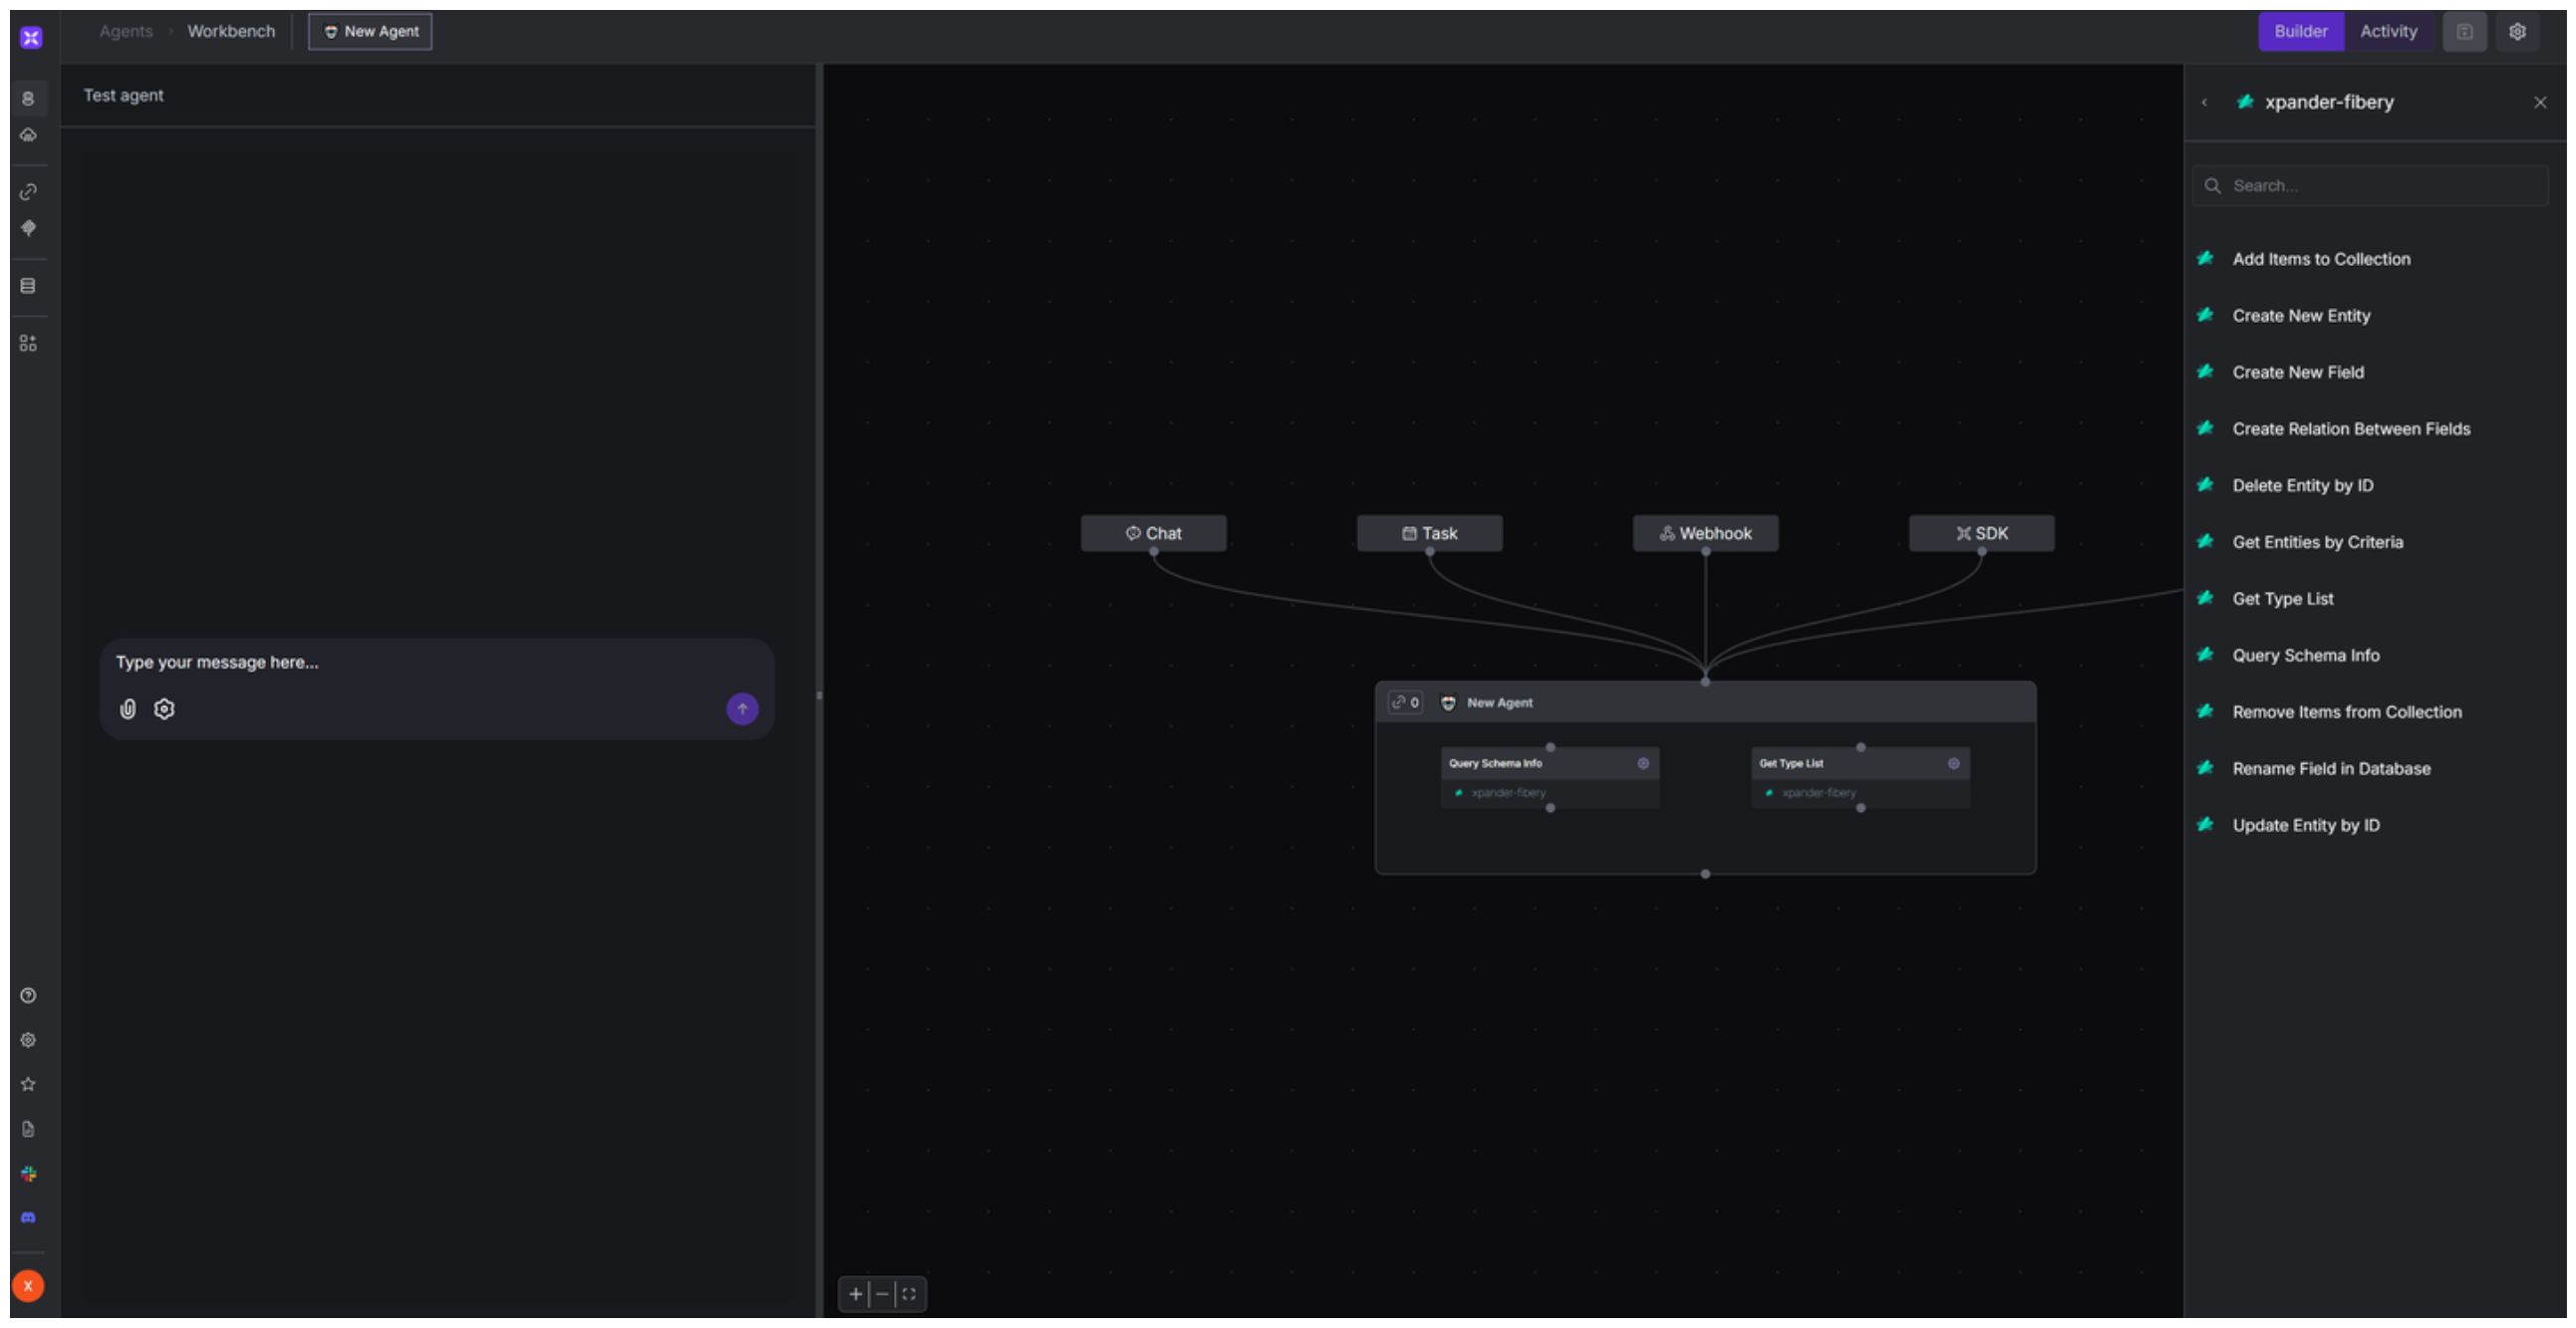The height and width of the screenshot is (1328, 2576).
Task: Open chat settings gear in message box
Action: click(x=164, y=709)
